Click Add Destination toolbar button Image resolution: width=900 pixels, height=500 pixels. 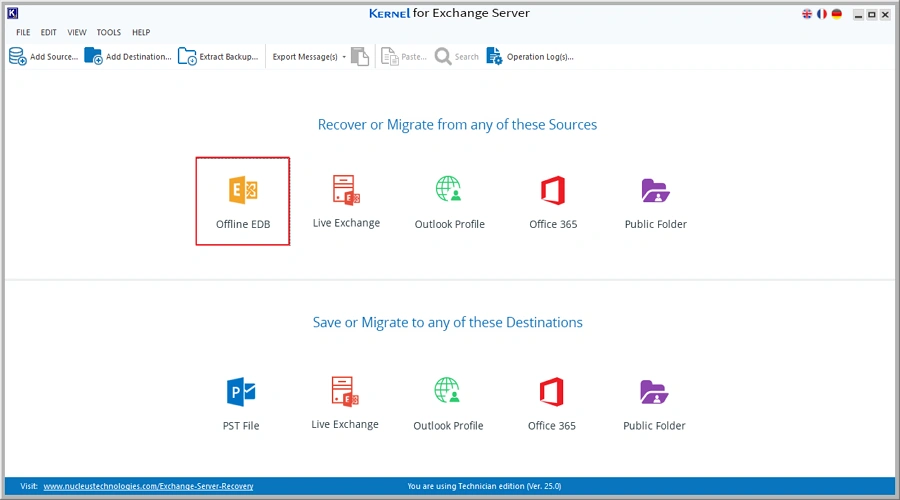(x=127, y=56)
